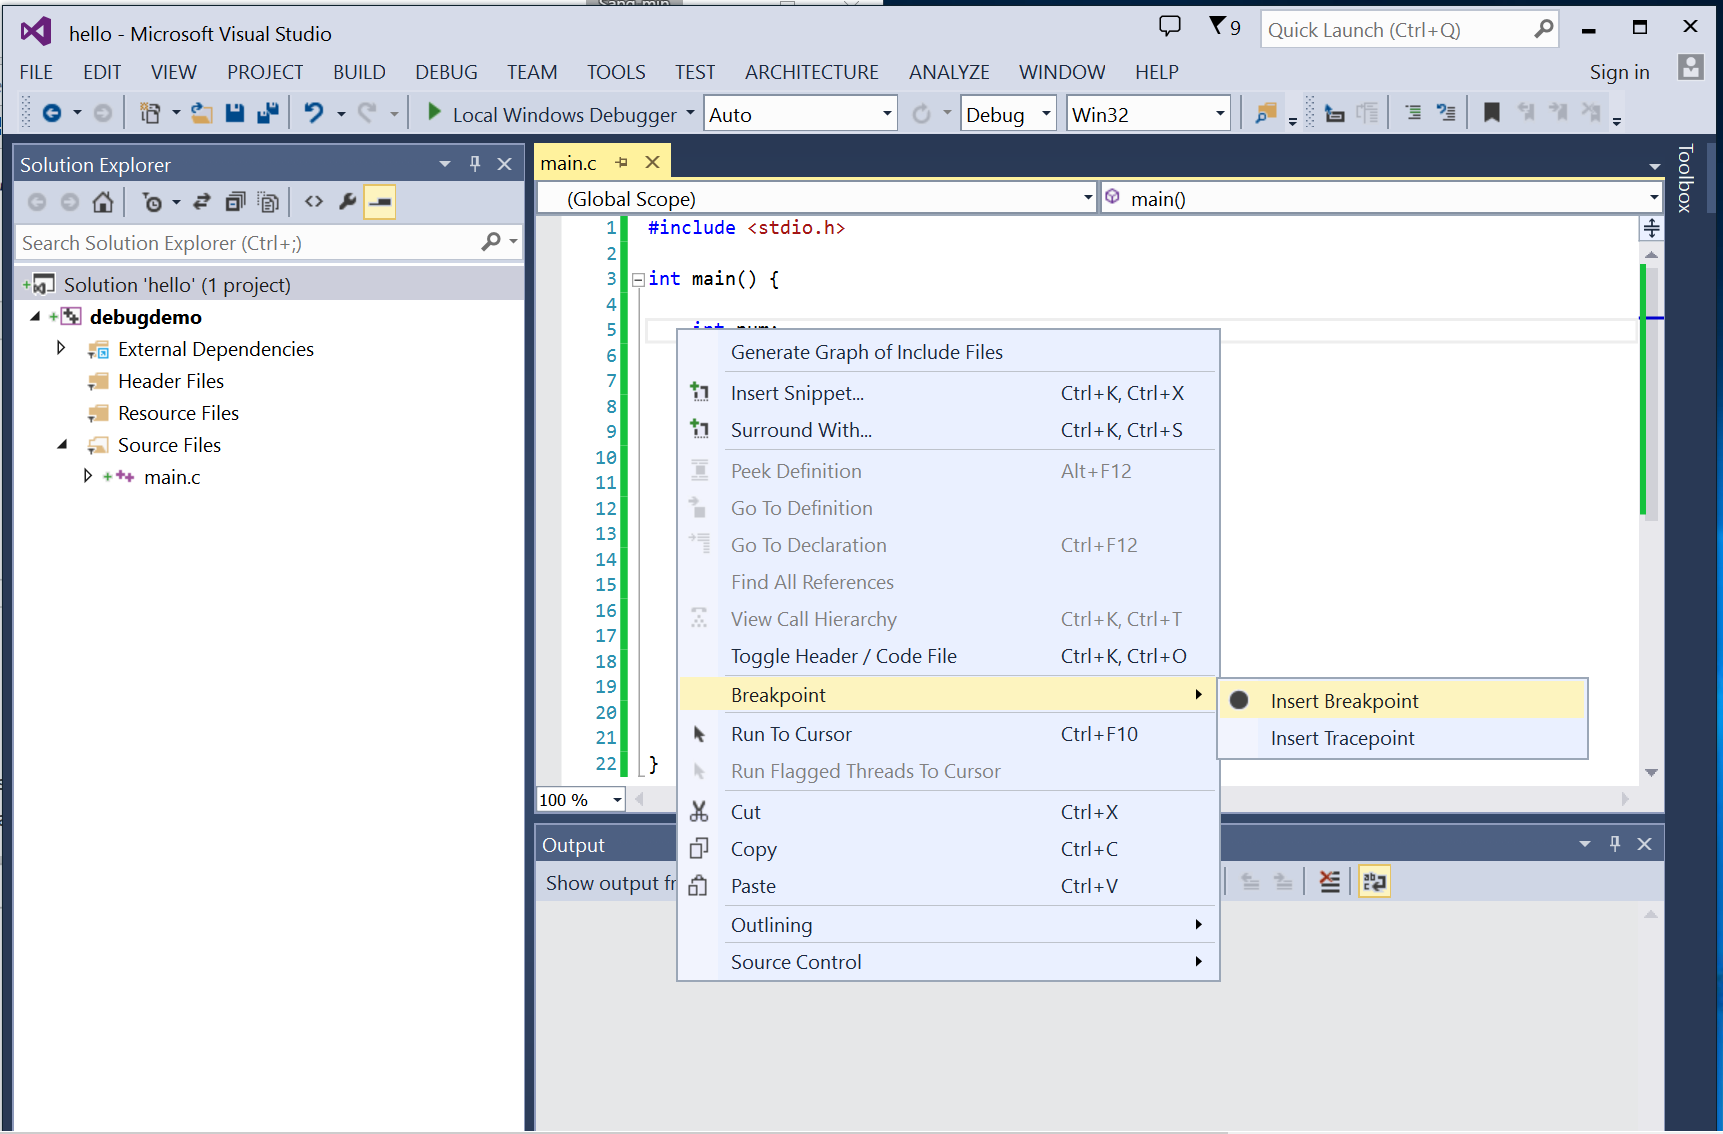Click the Find in Files toolbar icon
The height and width of the screenshot is (1134, 1723).
tap(1266, 113)
